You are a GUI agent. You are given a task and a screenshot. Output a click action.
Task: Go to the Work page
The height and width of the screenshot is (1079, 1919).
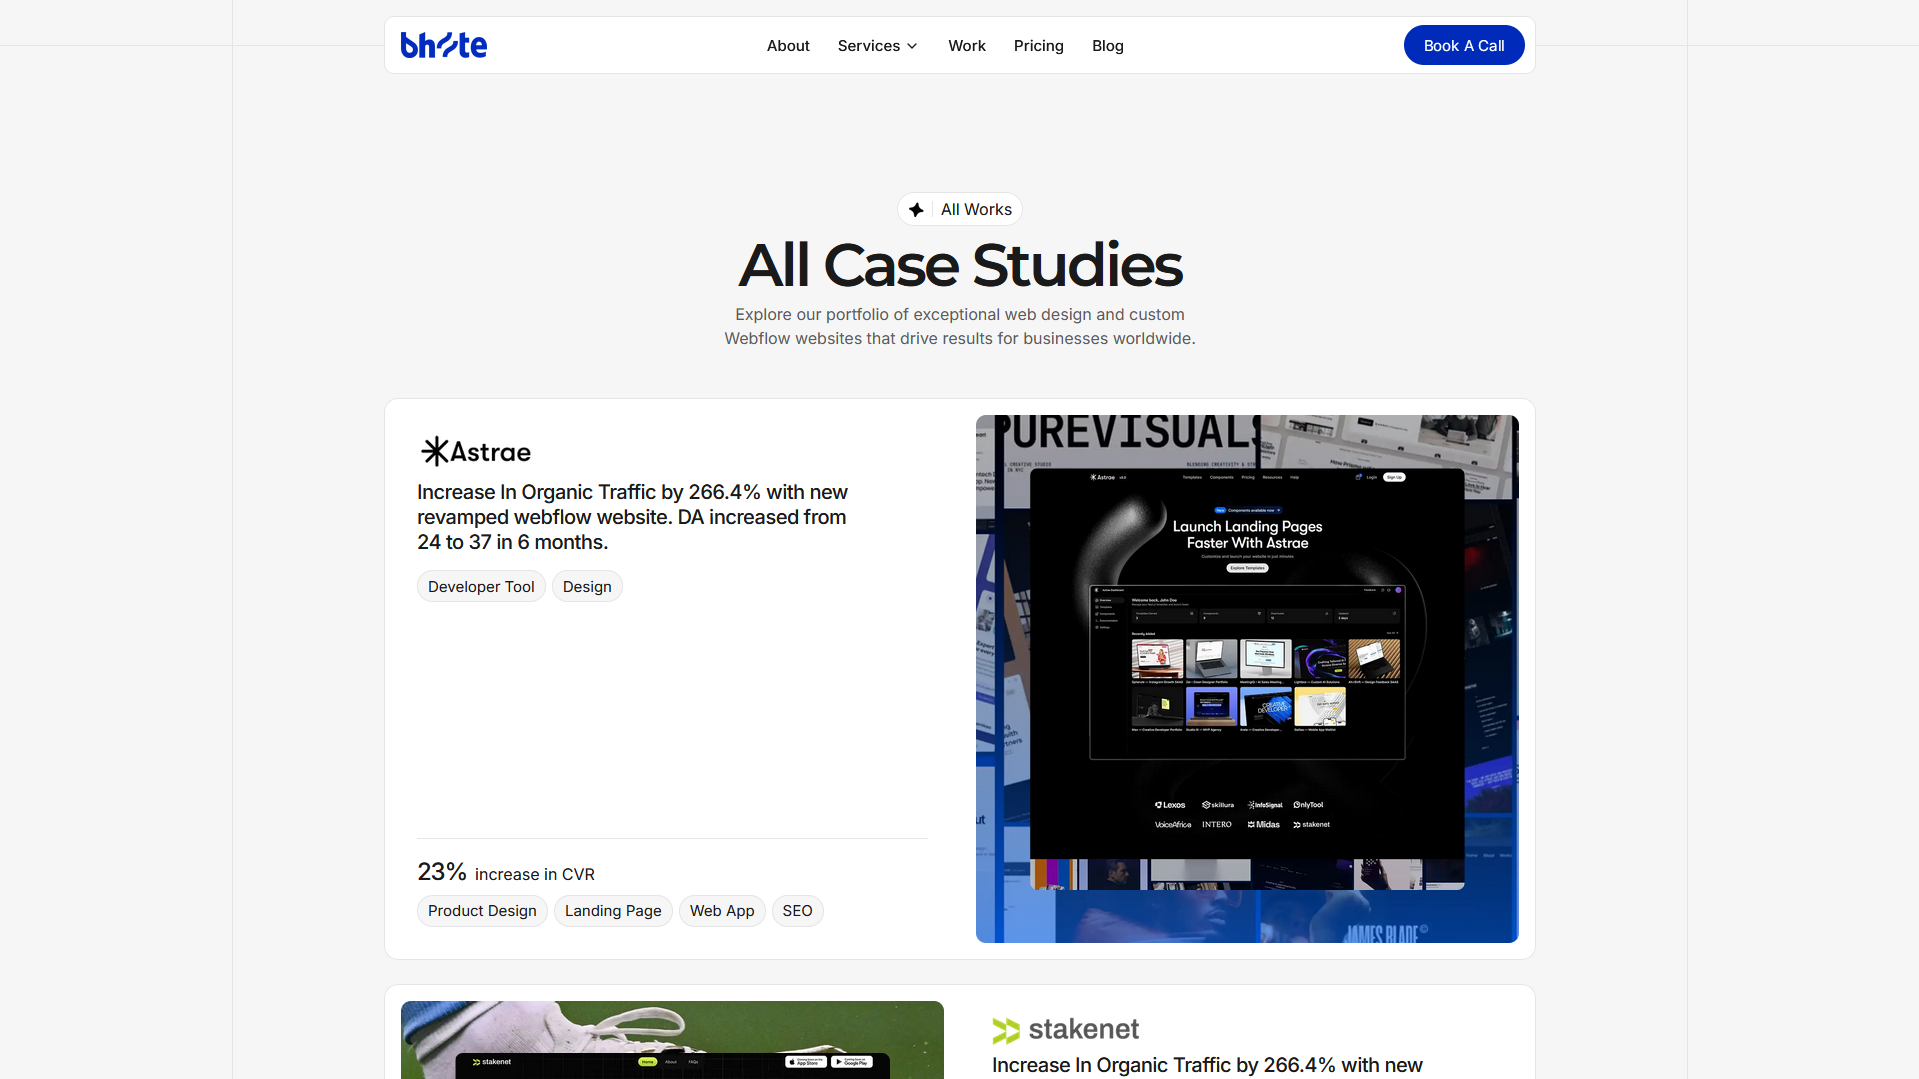(967, 46)
